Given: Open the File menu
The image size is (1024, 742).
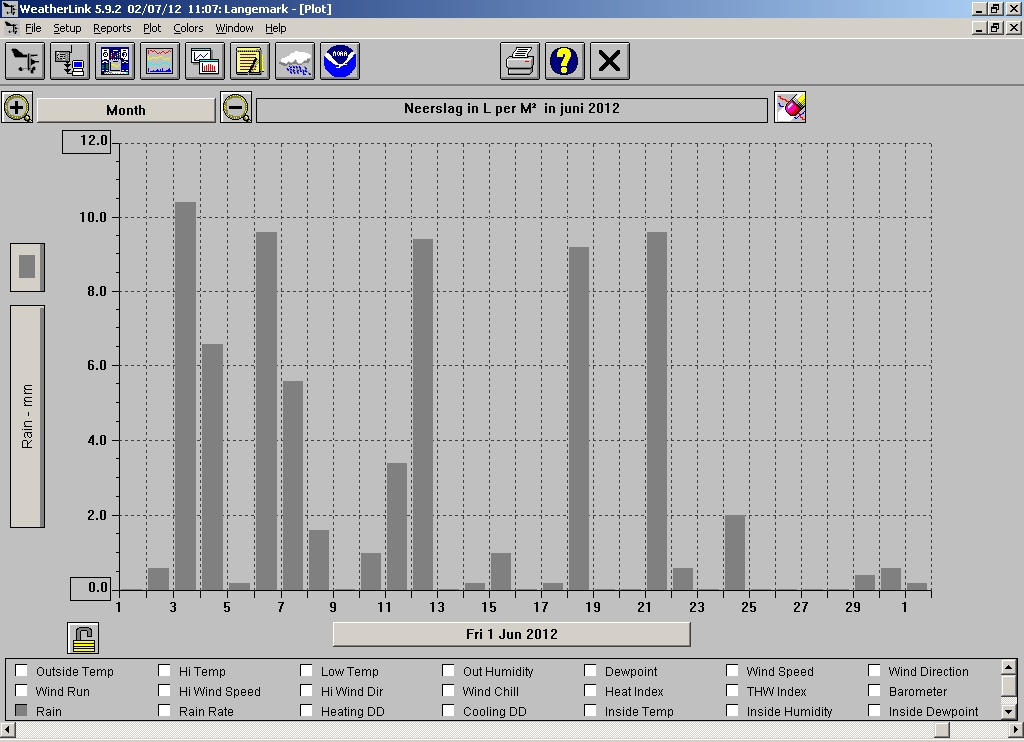Looking at the screenshot, I should point(33,28).
